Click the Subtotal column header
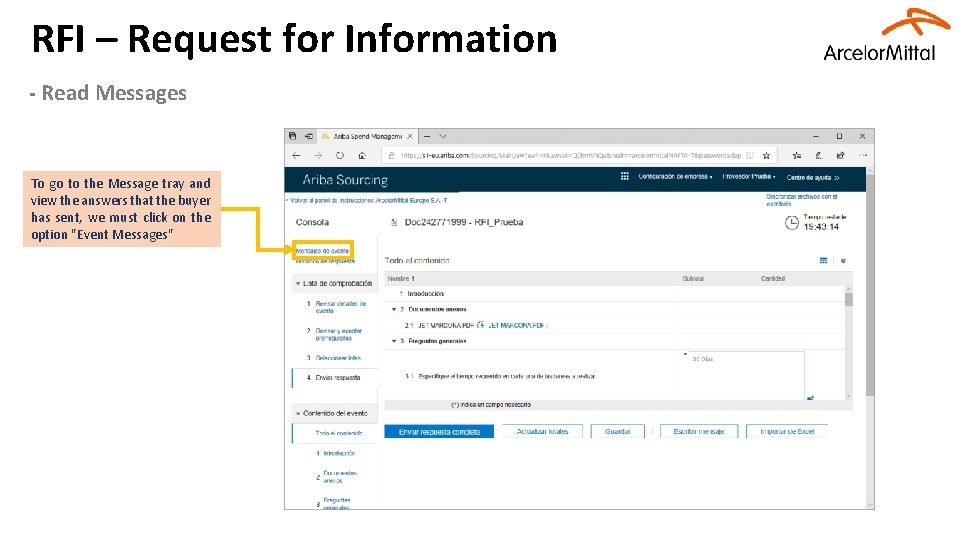This screenshot has height=540, width=960. coord(693,279)
